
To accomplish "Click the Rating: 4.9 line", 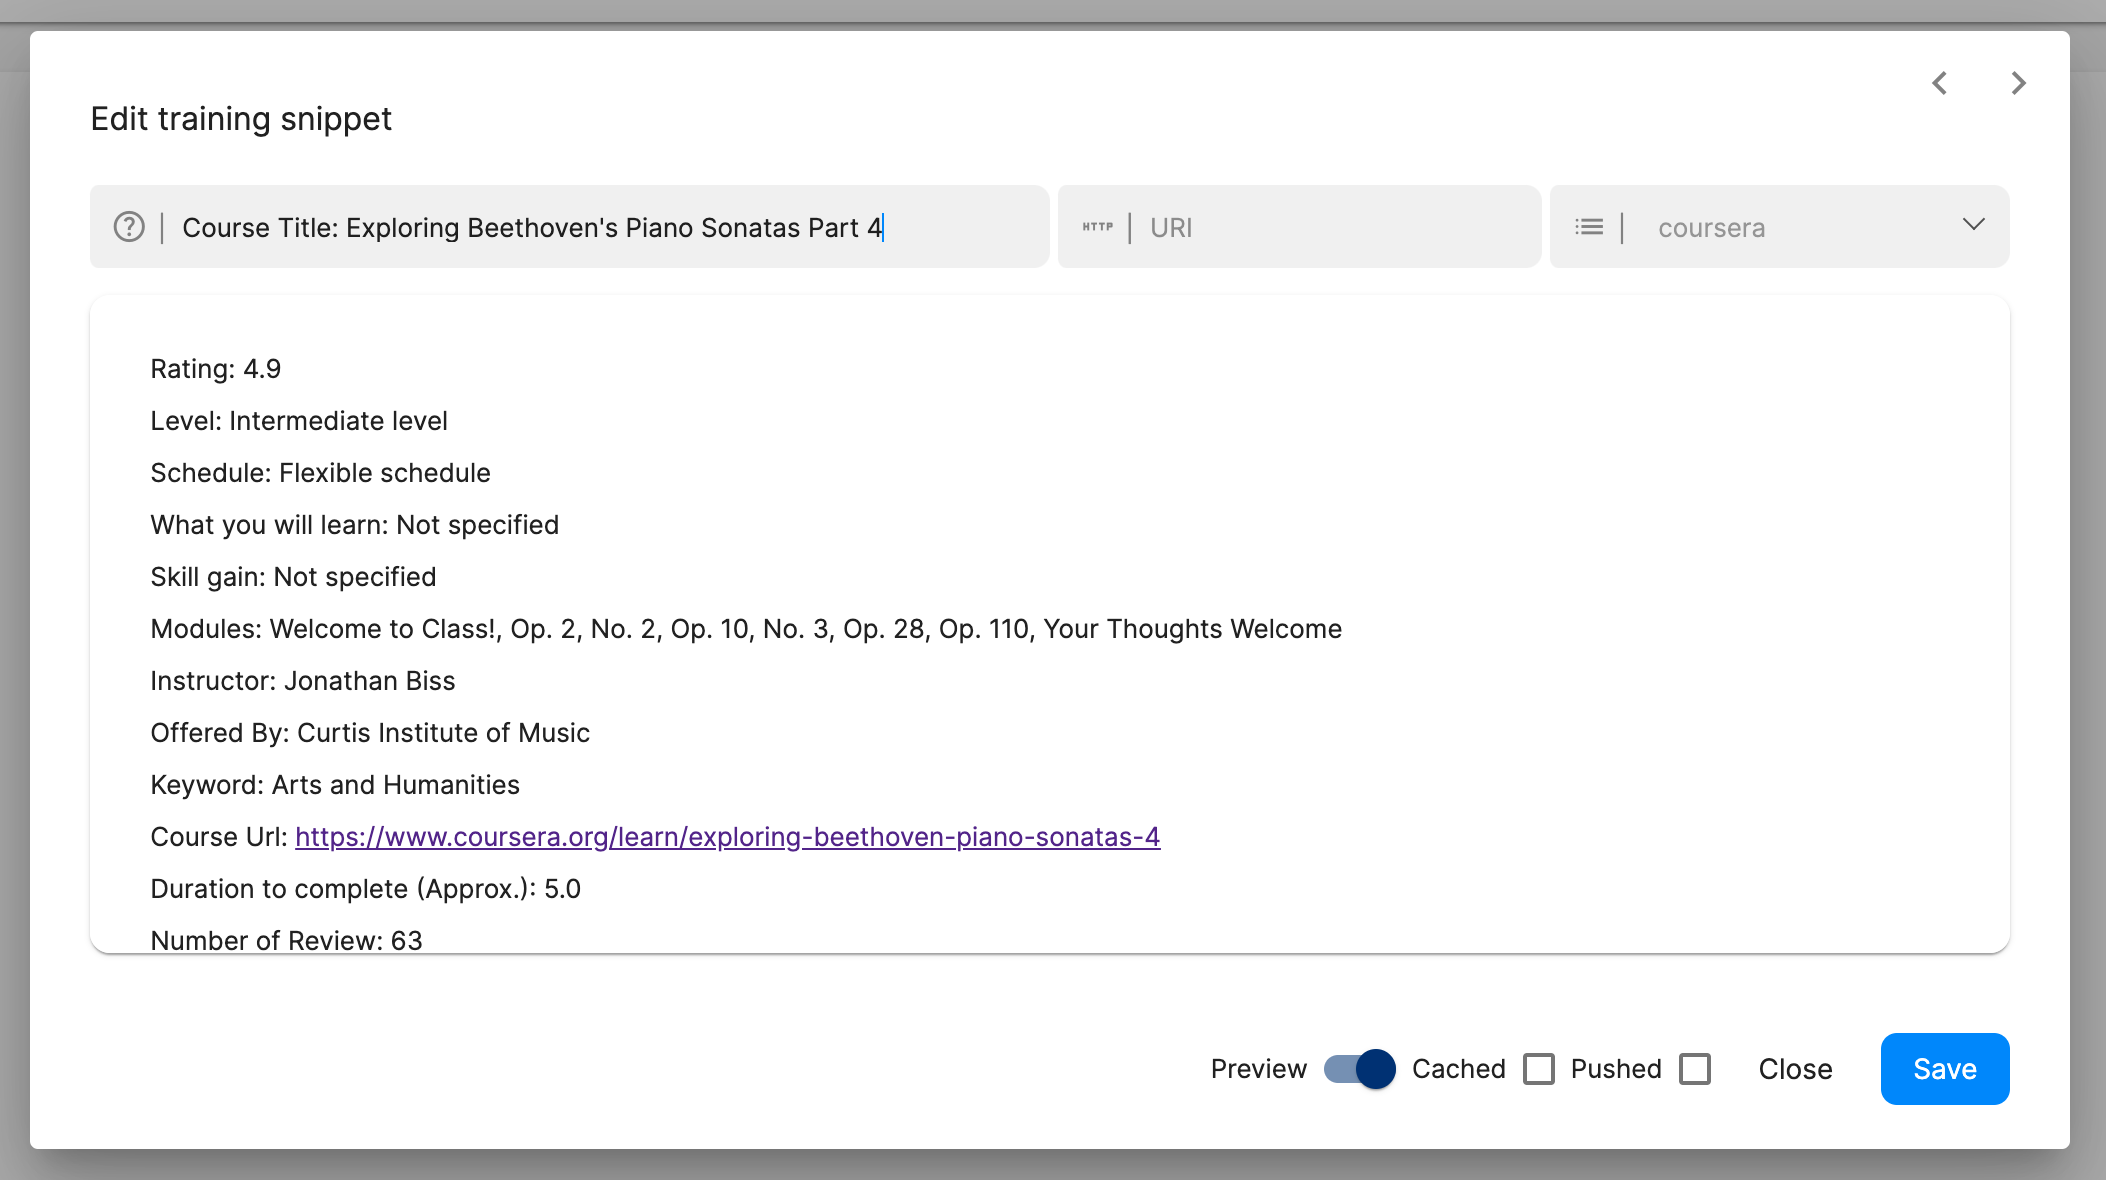I will 216,369.
